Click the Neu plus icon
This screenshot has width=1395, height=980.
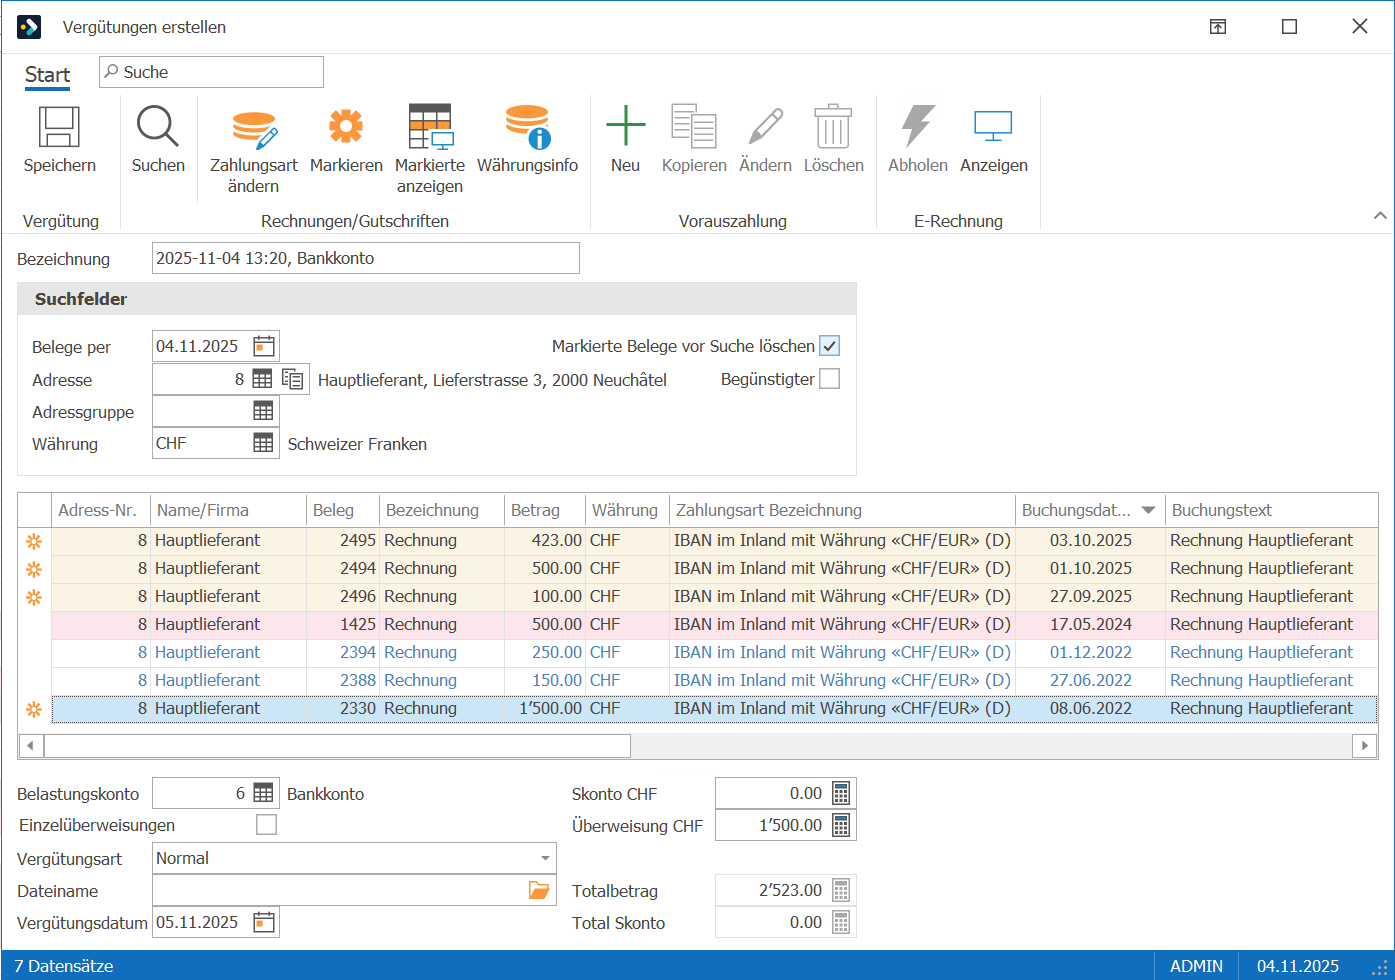(625, 127)
